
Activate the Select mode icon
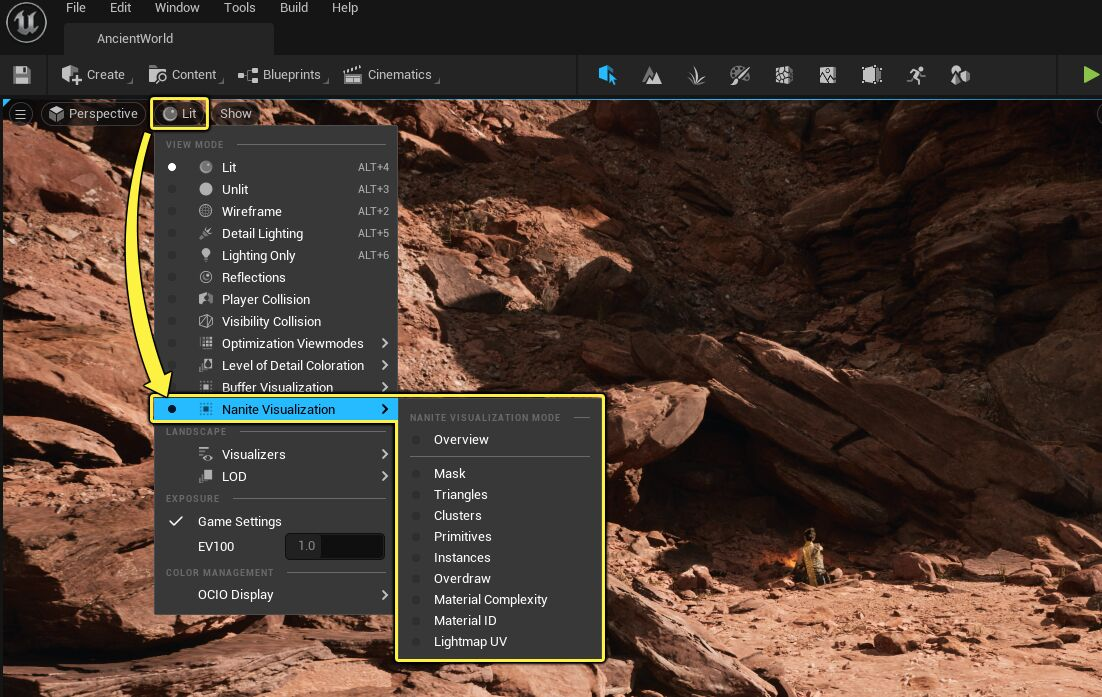(x=607, y=75)
